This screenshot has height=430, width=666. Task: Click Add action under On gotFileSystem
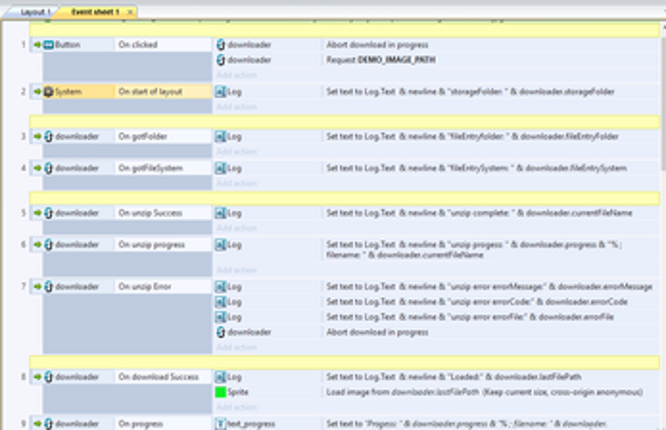point(237,183)
